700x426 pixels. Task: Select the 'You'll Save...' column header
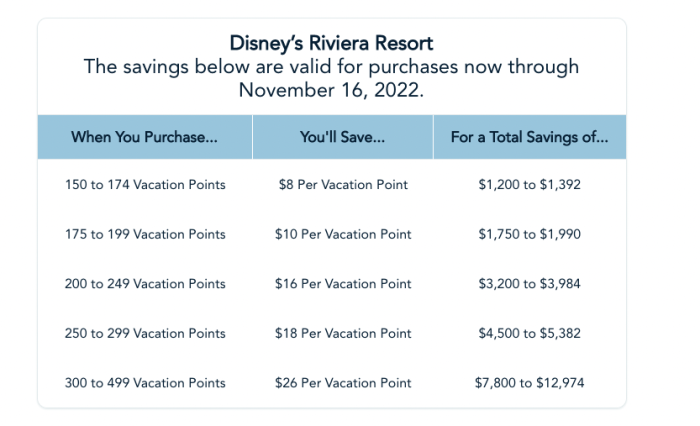point(342,137)
